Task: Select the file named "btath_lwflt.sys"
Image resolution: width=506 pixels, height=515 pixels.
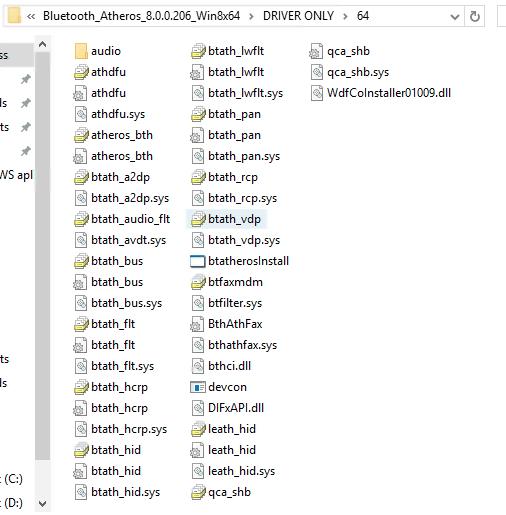Action: click(246, 93)
